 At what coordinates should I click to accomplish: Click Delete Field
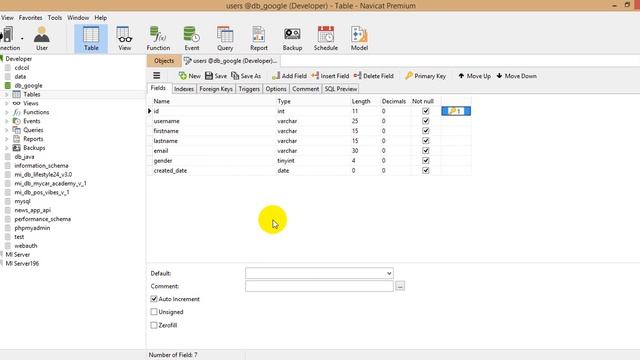click(374, 76)
